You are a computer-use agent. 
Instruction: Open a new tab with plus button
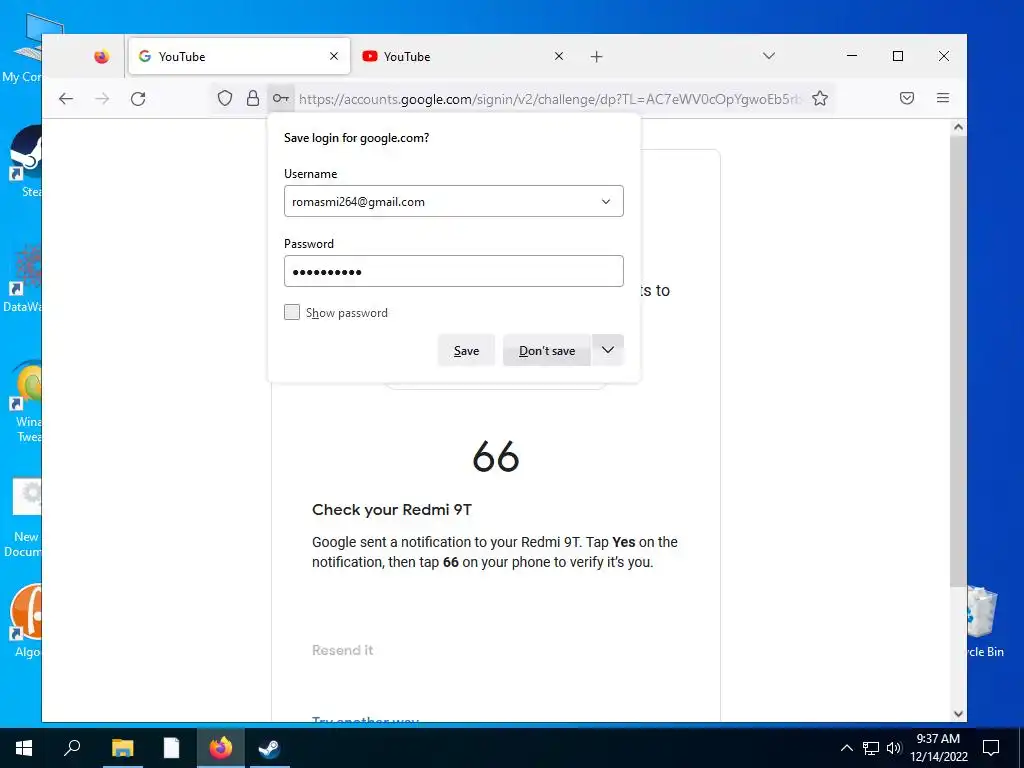pos(596,57)
